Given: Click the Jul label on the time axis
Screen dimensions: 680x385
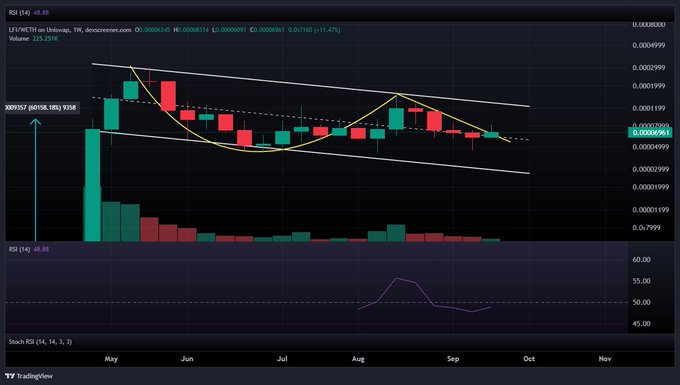Looking at the screenshot, I should pyautogui.click(x=282, y=359).
